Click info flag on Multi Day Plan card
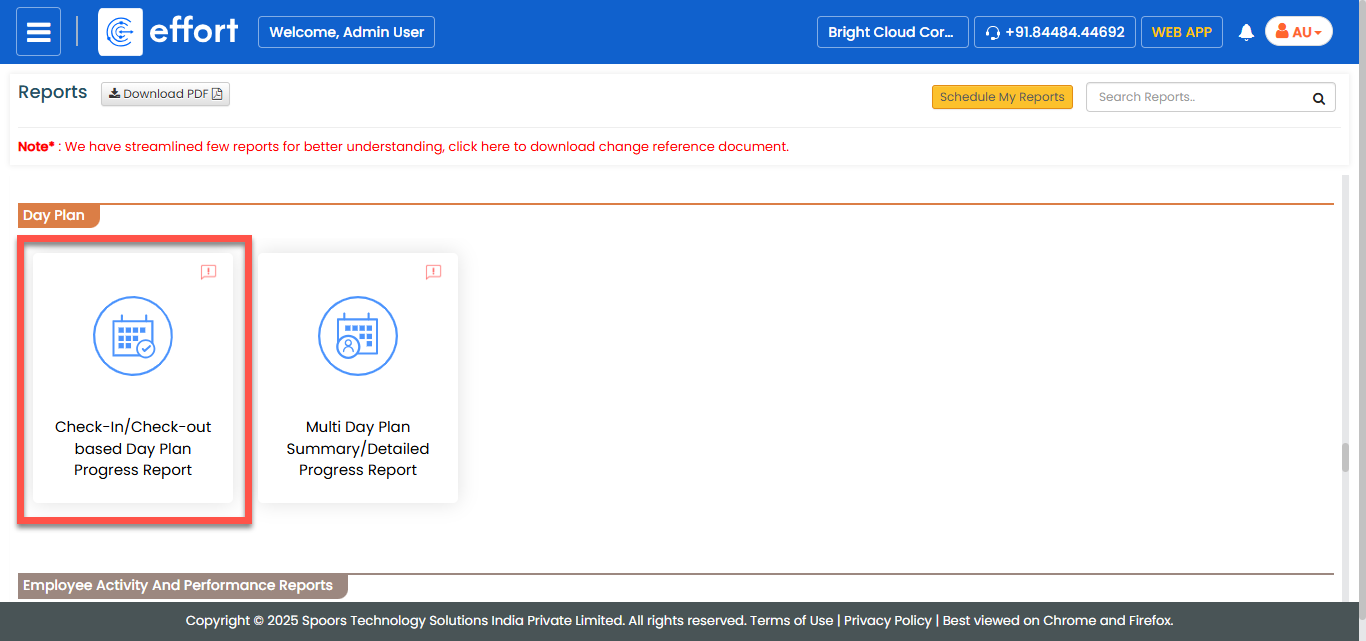This screenshot has height=641, width=1366. point(433,272)
